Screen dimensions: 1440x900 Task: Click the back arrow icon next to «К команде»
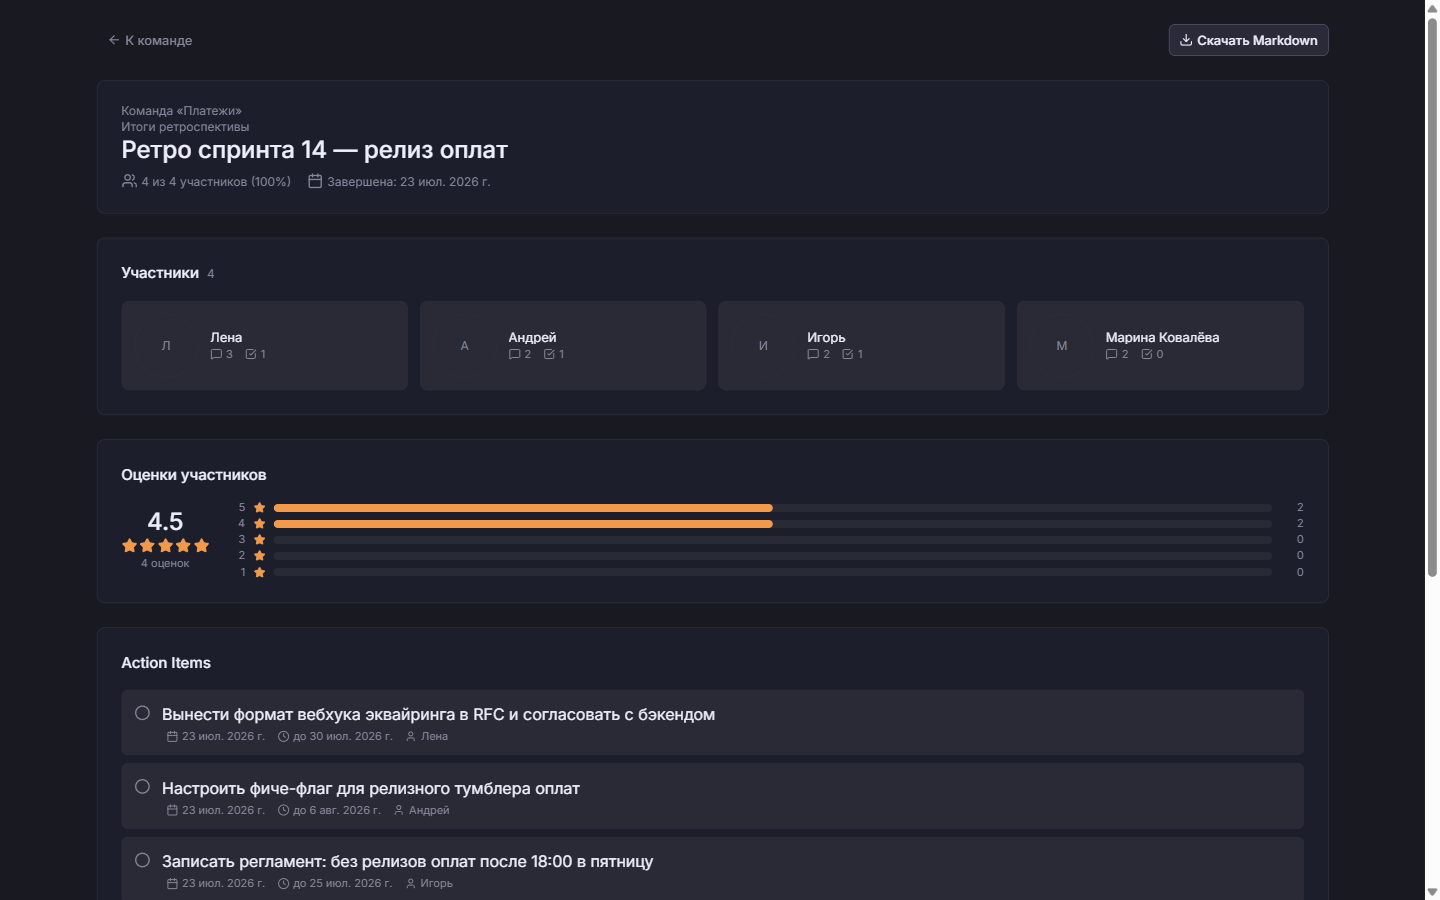[114, 40]
